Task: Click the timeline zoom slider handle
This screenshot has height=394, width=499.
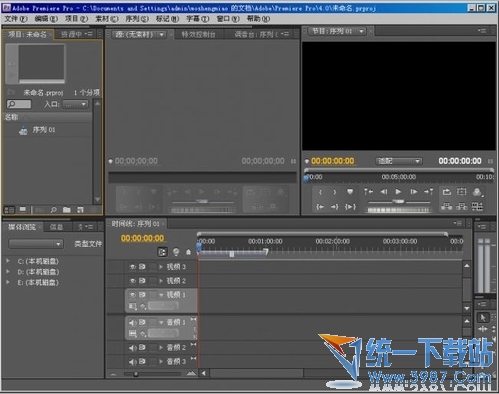Action: [x=136, y=374]
